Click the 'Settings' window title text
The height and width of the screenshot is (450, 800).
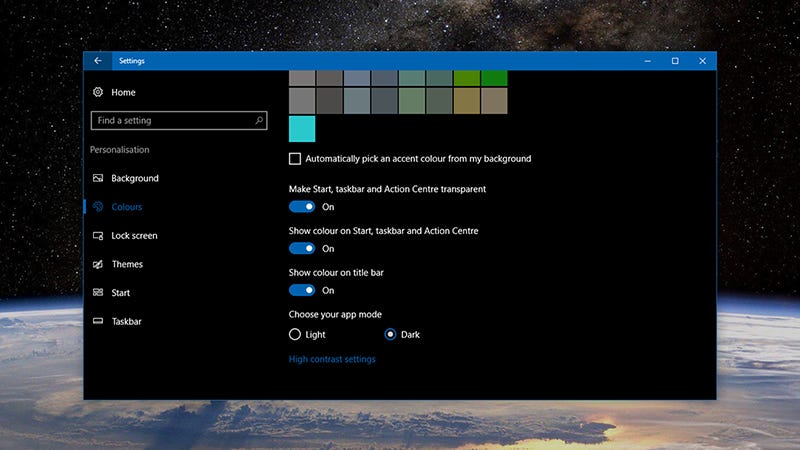pos(132,61)
